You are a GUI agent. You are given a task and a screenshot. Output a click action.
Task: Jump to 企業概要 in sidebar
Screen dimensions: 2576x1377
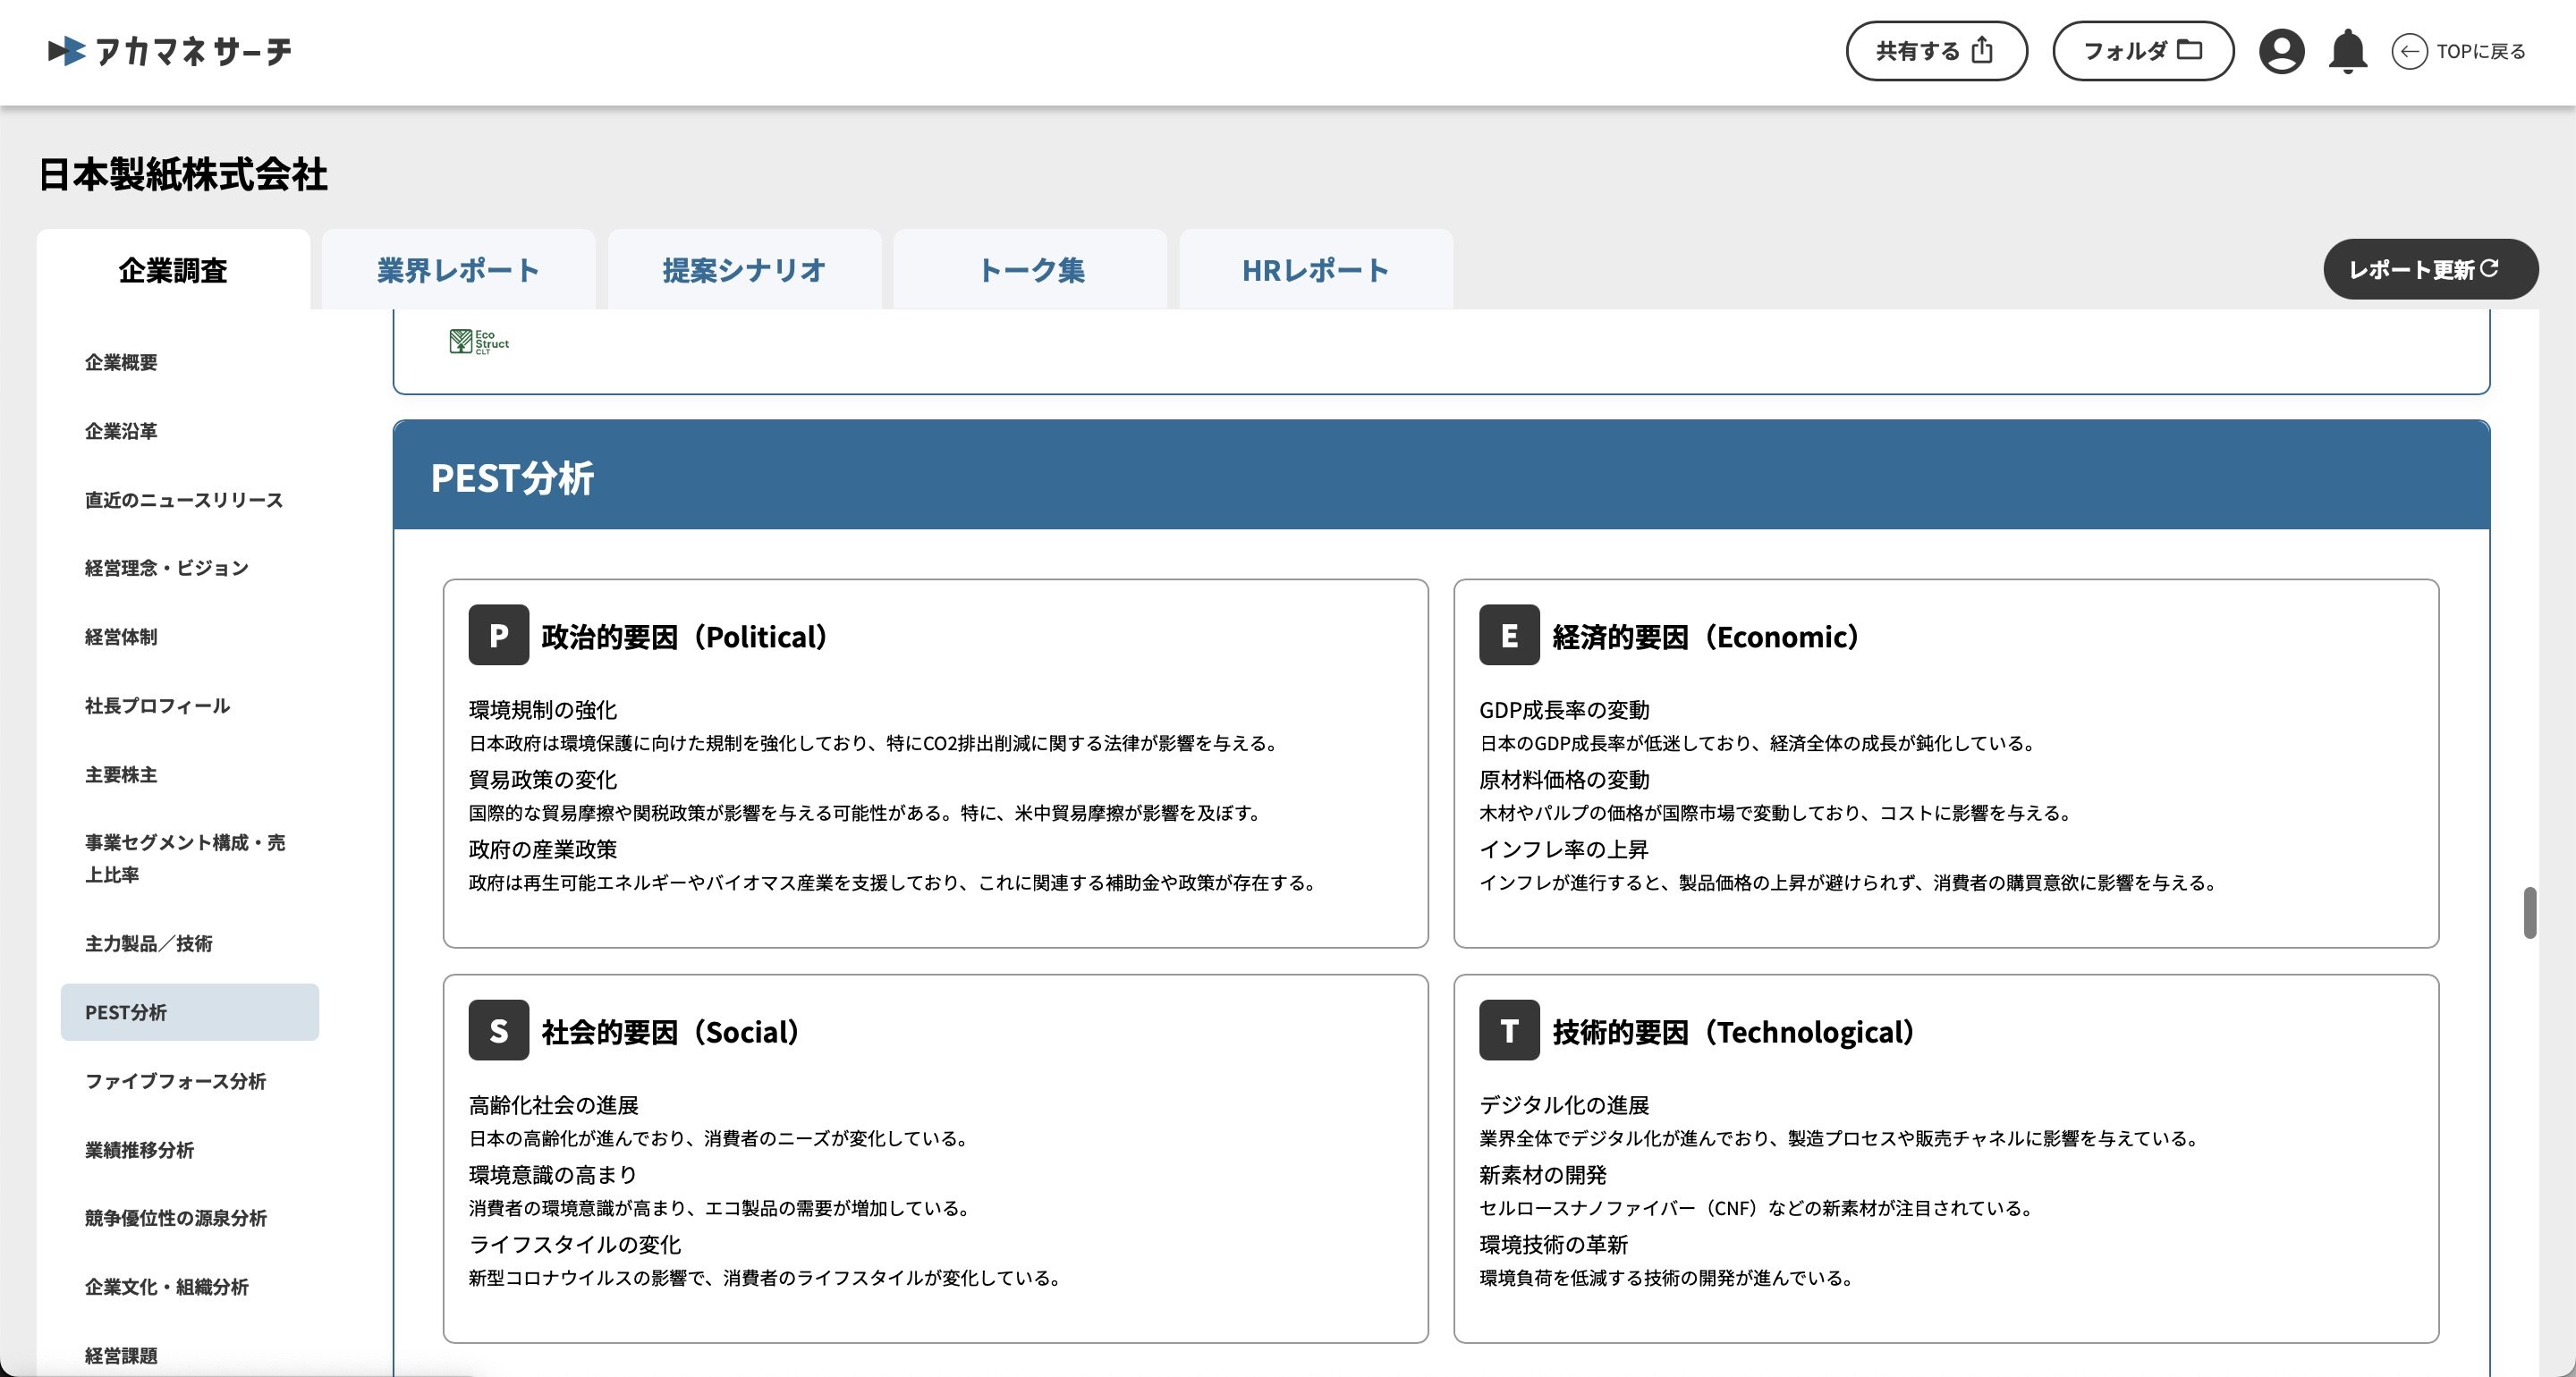(x=121, y=362)
